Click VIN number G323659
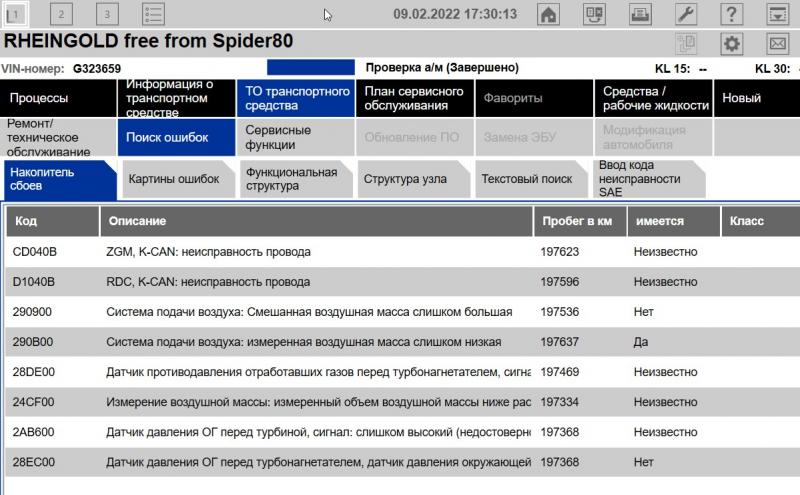800x495 pixels. point(97,68)
